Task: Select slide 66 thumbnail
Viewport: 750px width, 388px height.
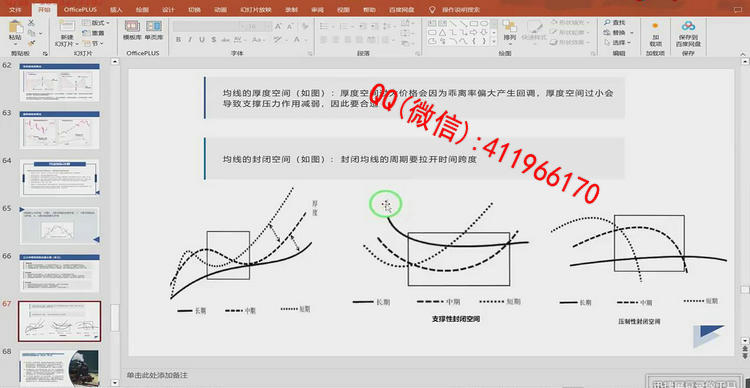Action: 59,273
